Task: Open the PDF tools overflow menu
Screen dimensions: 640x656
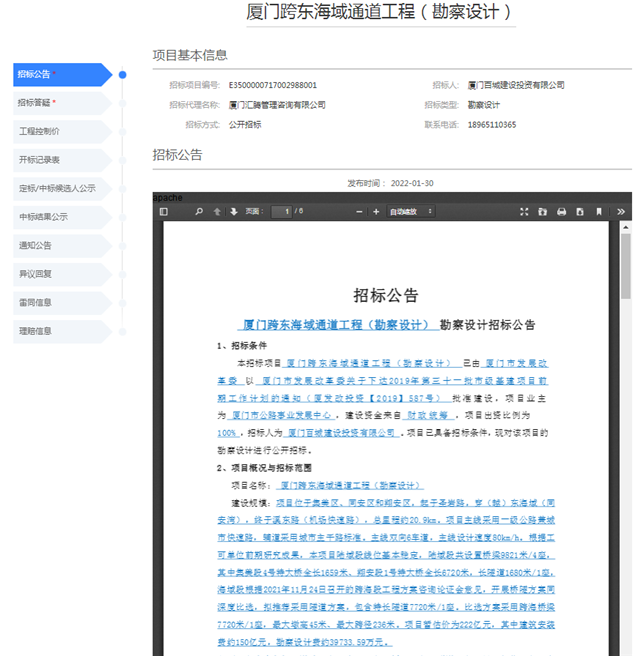Action: click(x=621, y=212)
